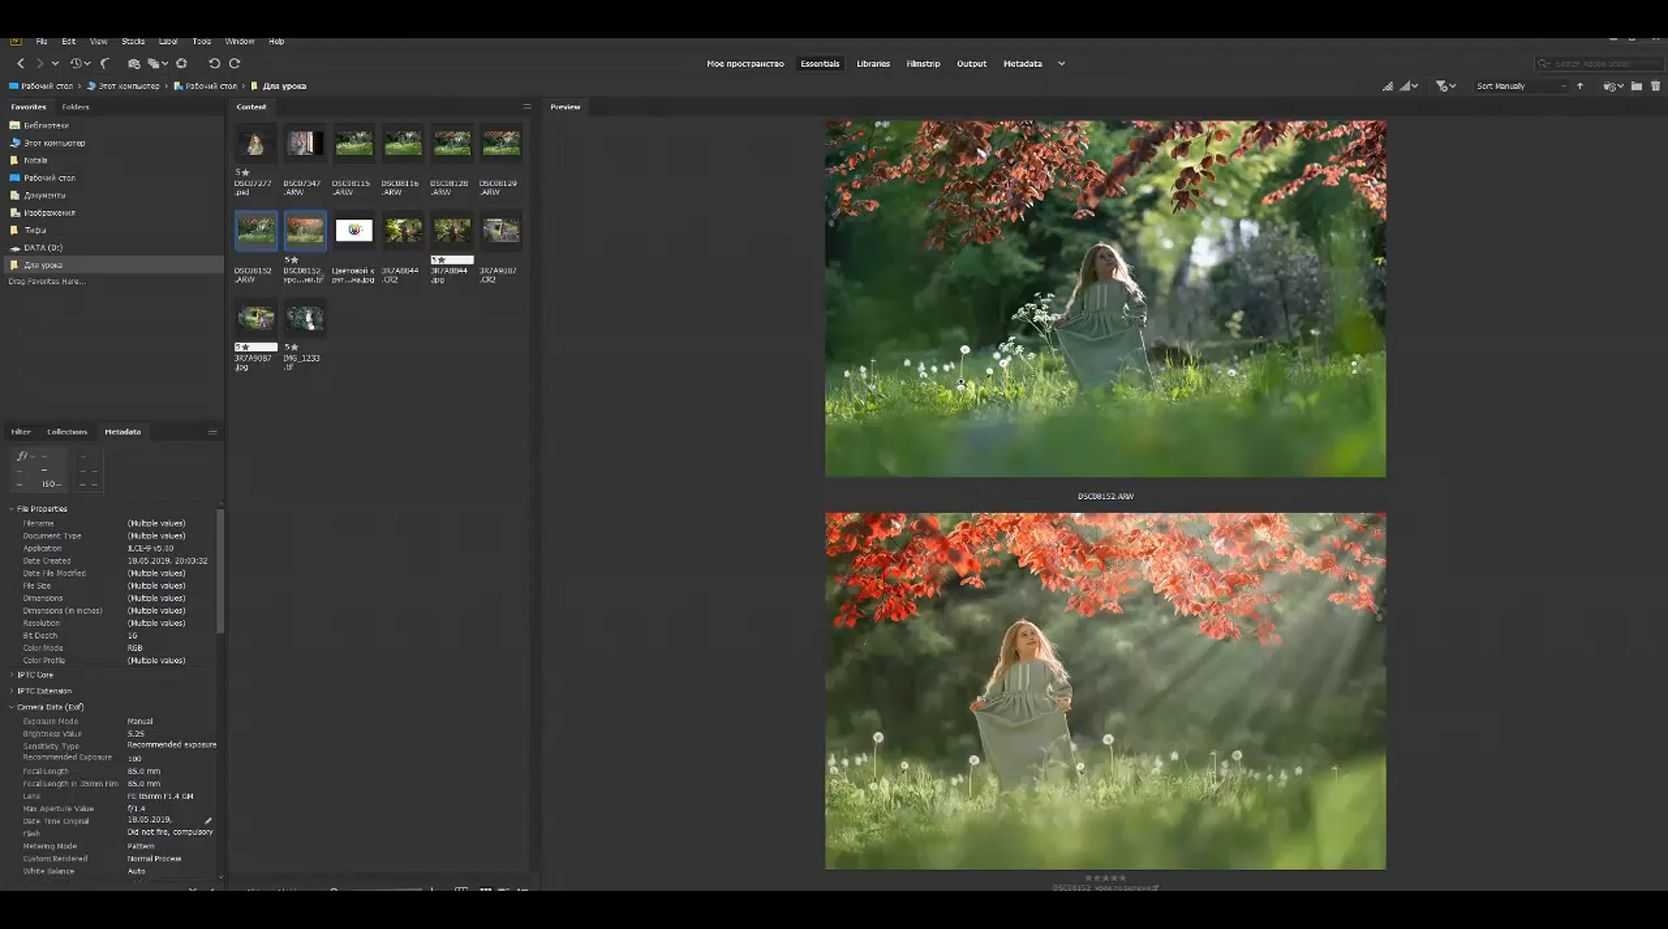
Task: Open the File menu
Action: pos(42,41)
